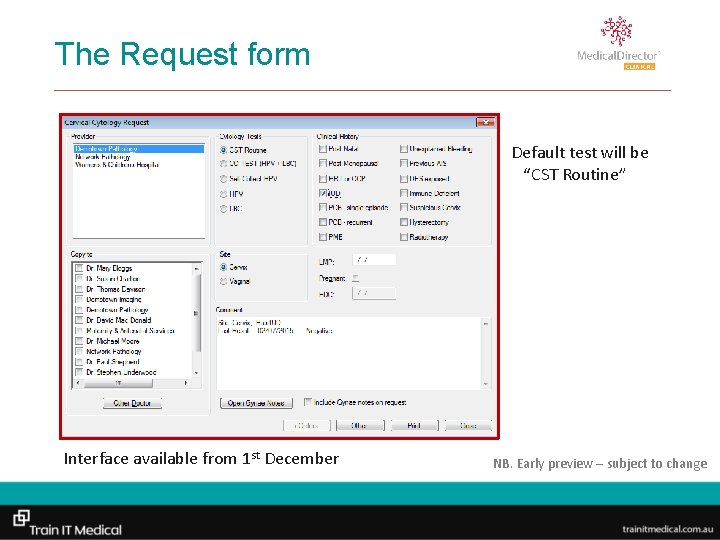Viewport: 720px width, 540px height.
Task: Copy the request to Dr. Mary Bloggs
Action: pos(79,268)
